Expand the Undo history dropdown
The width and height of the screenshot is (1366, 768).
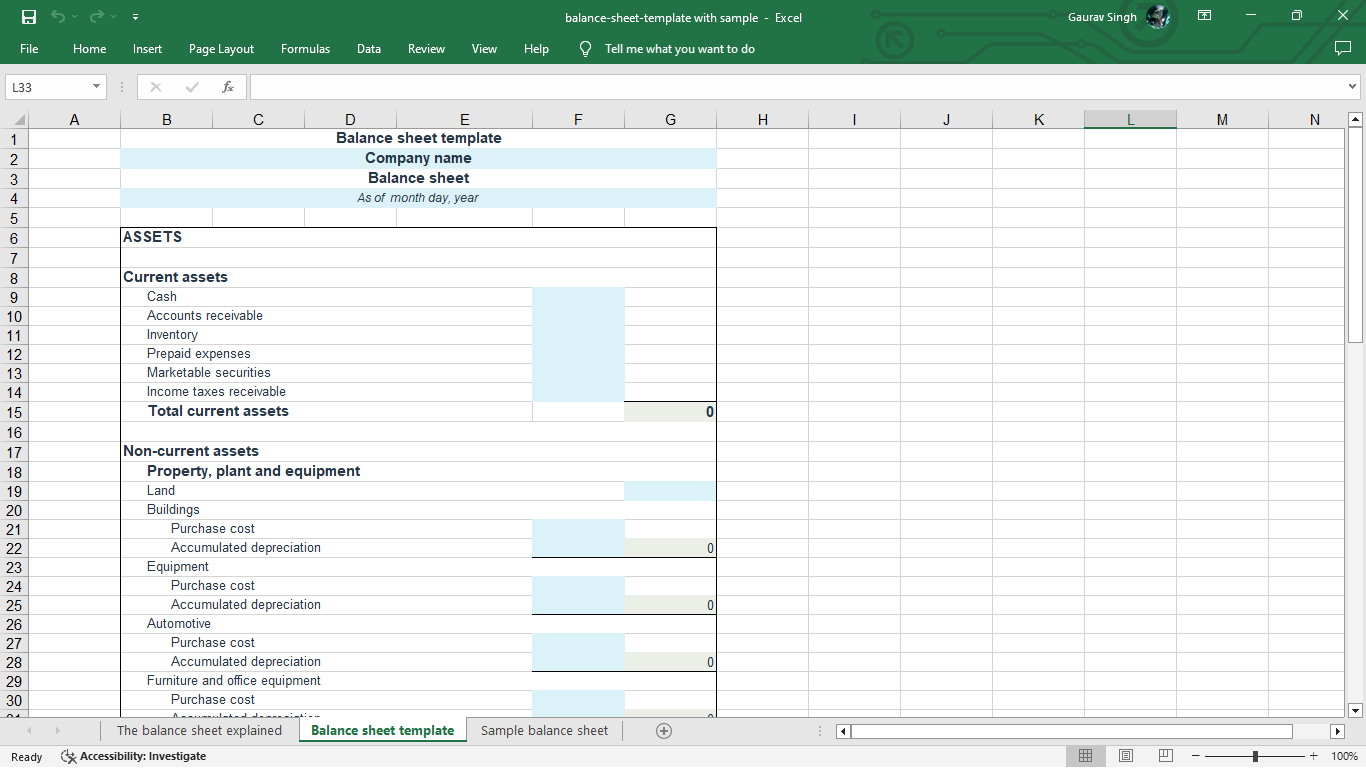[73, 16]
